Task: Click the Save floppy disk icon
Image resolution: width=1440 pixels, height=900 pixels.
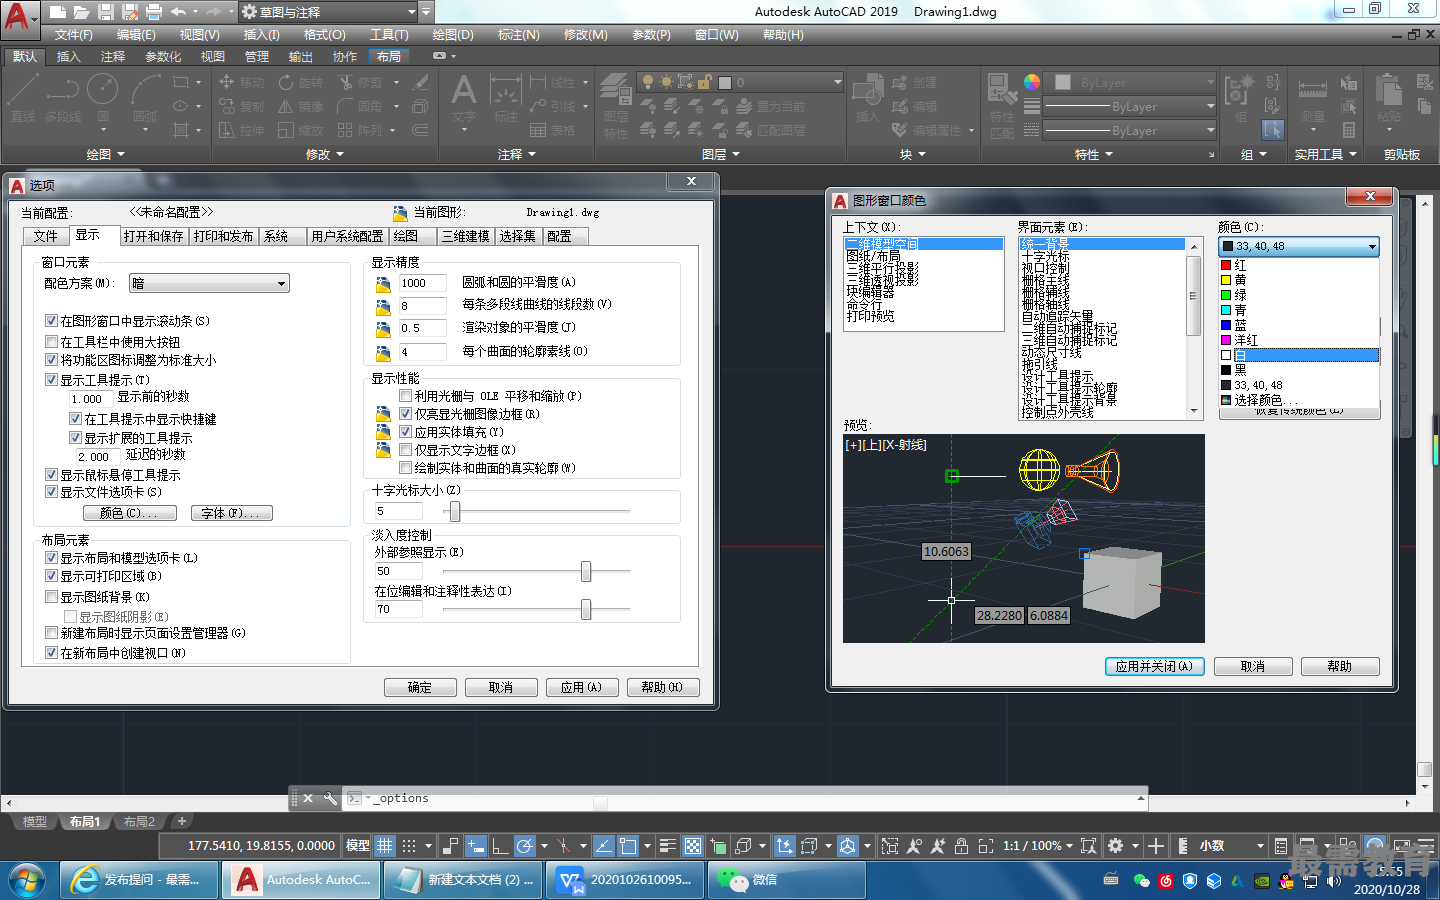Action: [105, 12]
